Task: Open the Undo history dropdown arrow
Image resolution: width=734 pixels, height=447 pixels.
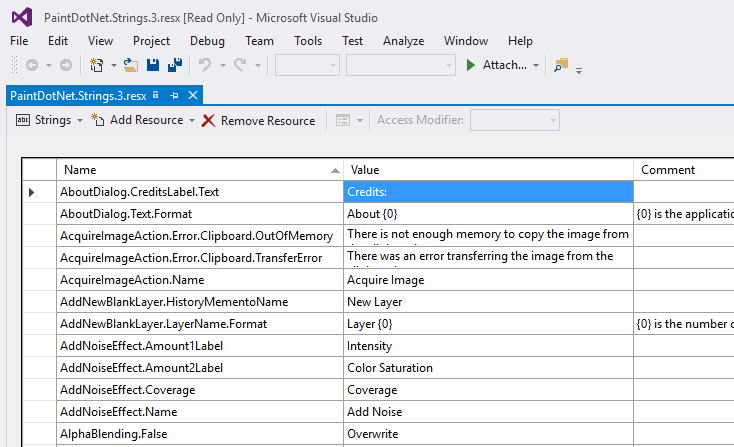Action: (223, 66)
